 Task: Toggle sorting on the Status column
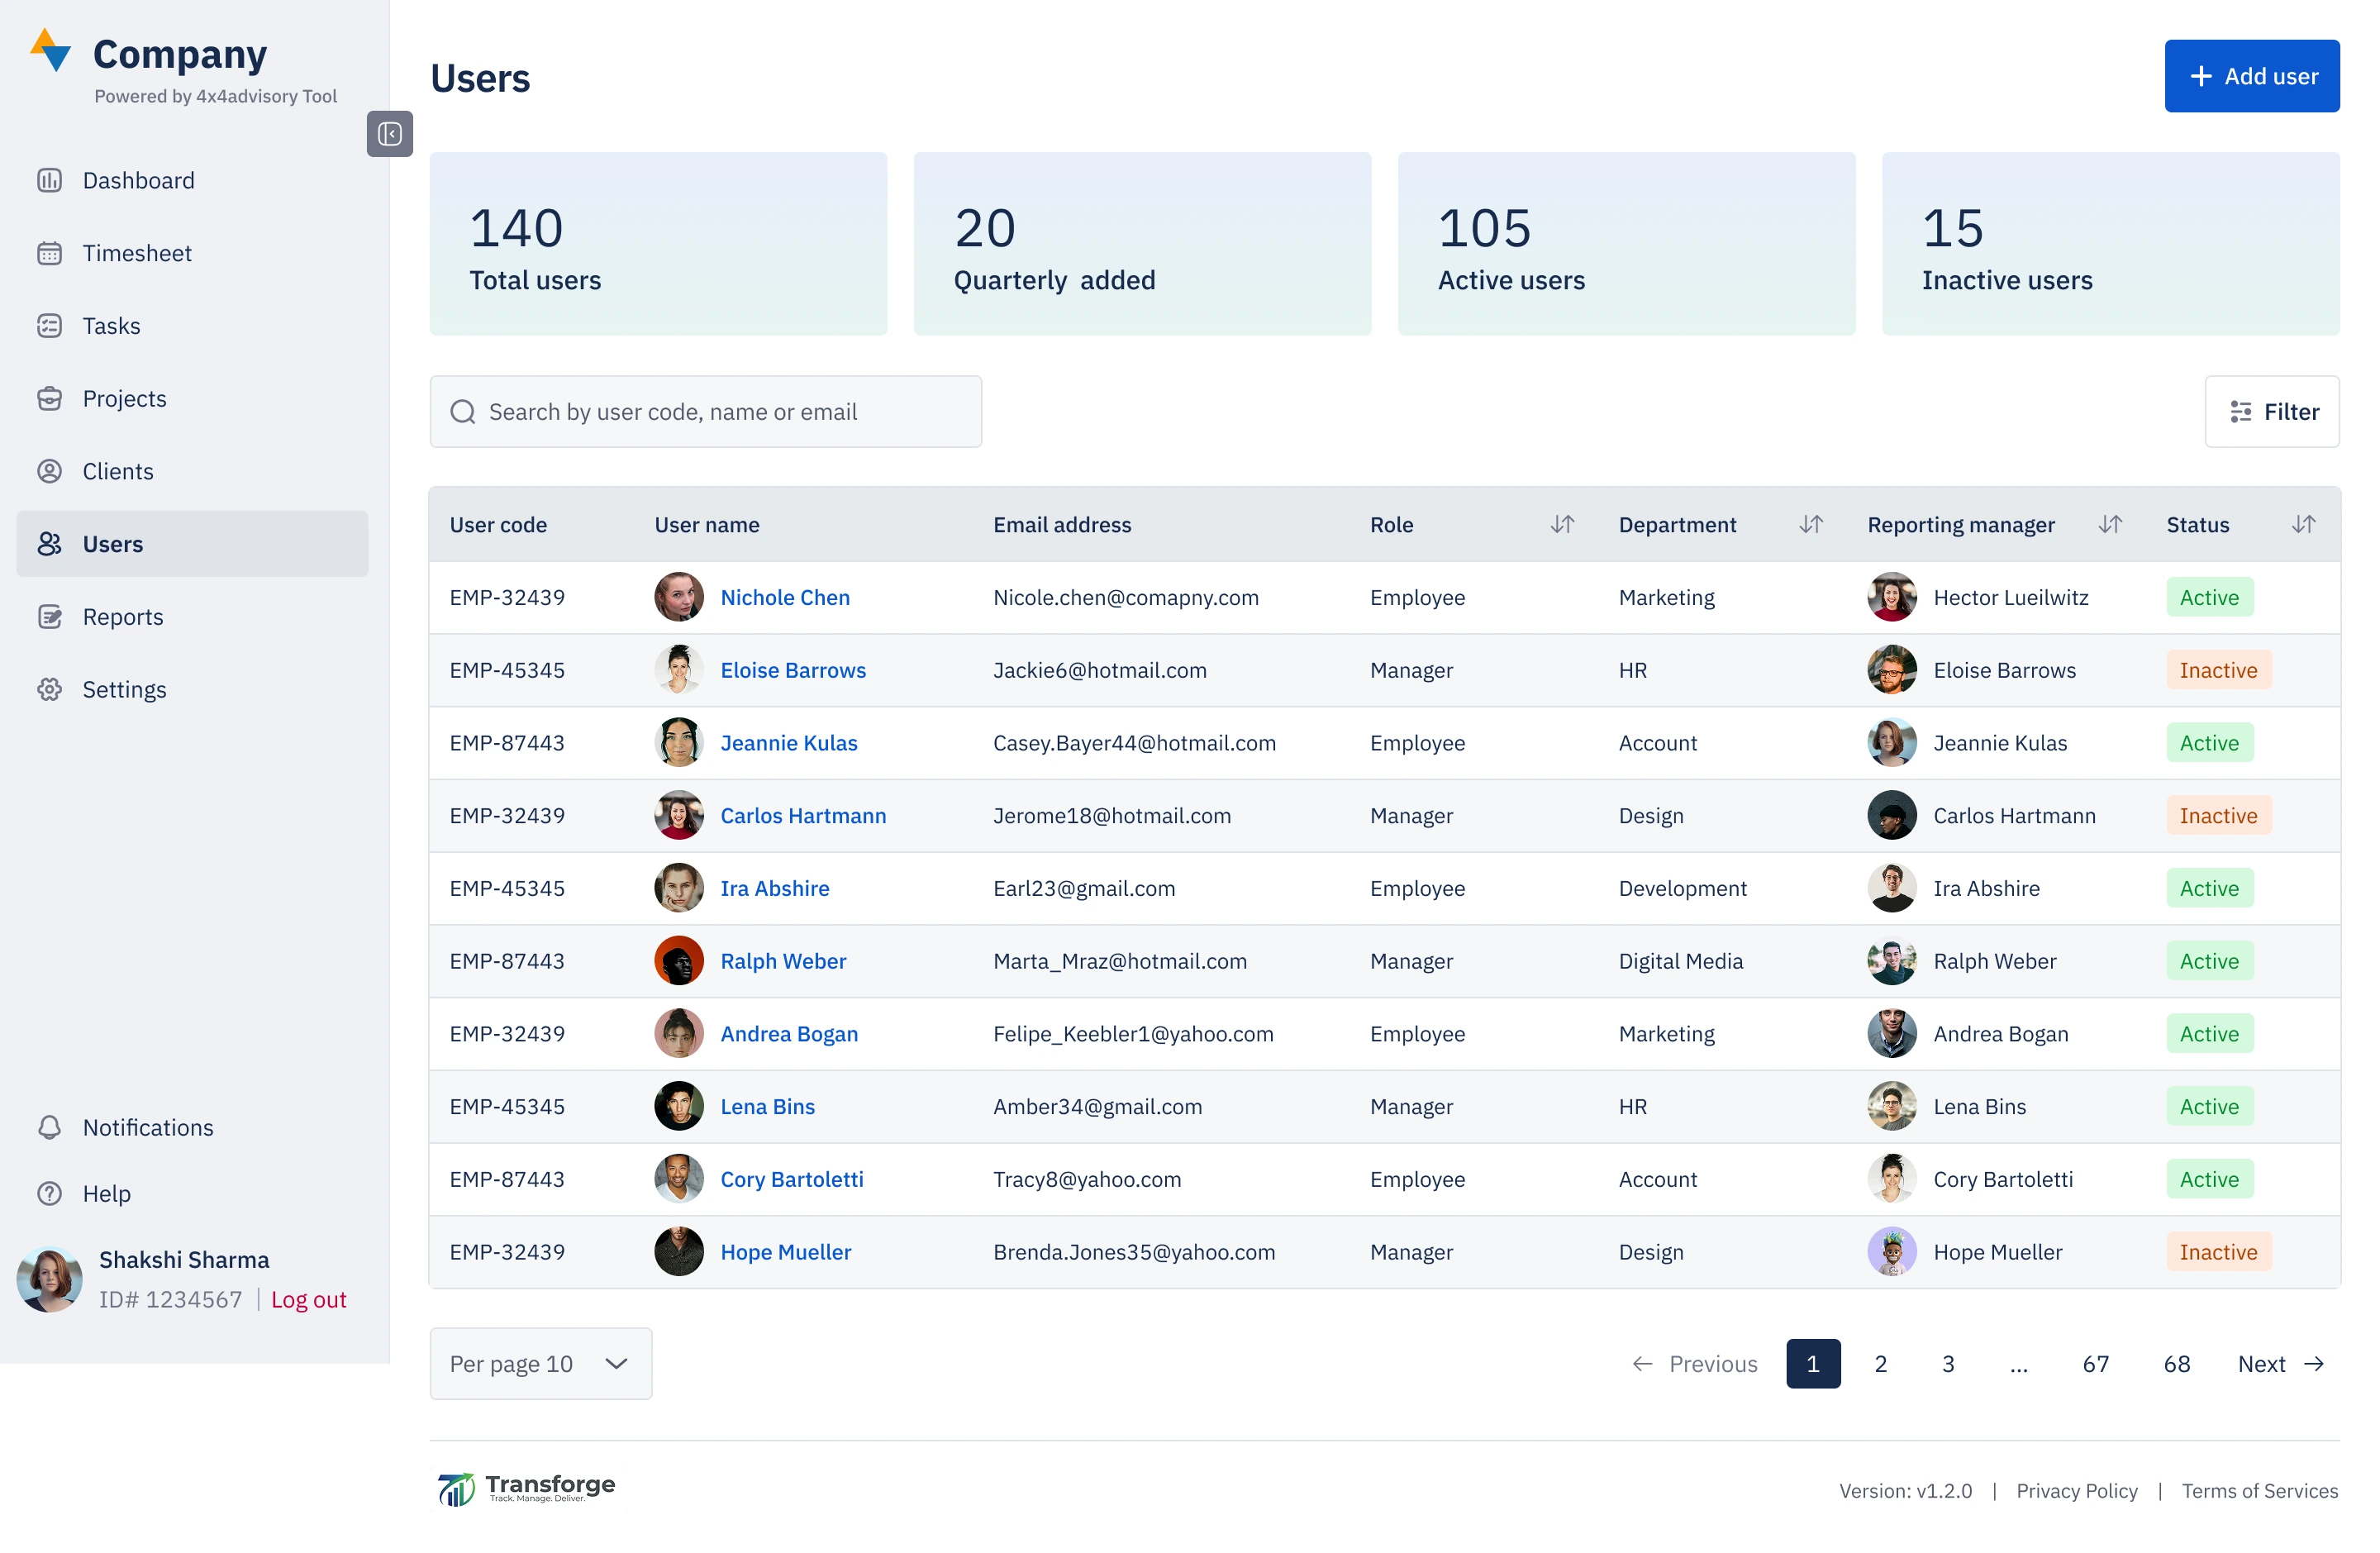pyautogui.click(x=2303, y=524)
